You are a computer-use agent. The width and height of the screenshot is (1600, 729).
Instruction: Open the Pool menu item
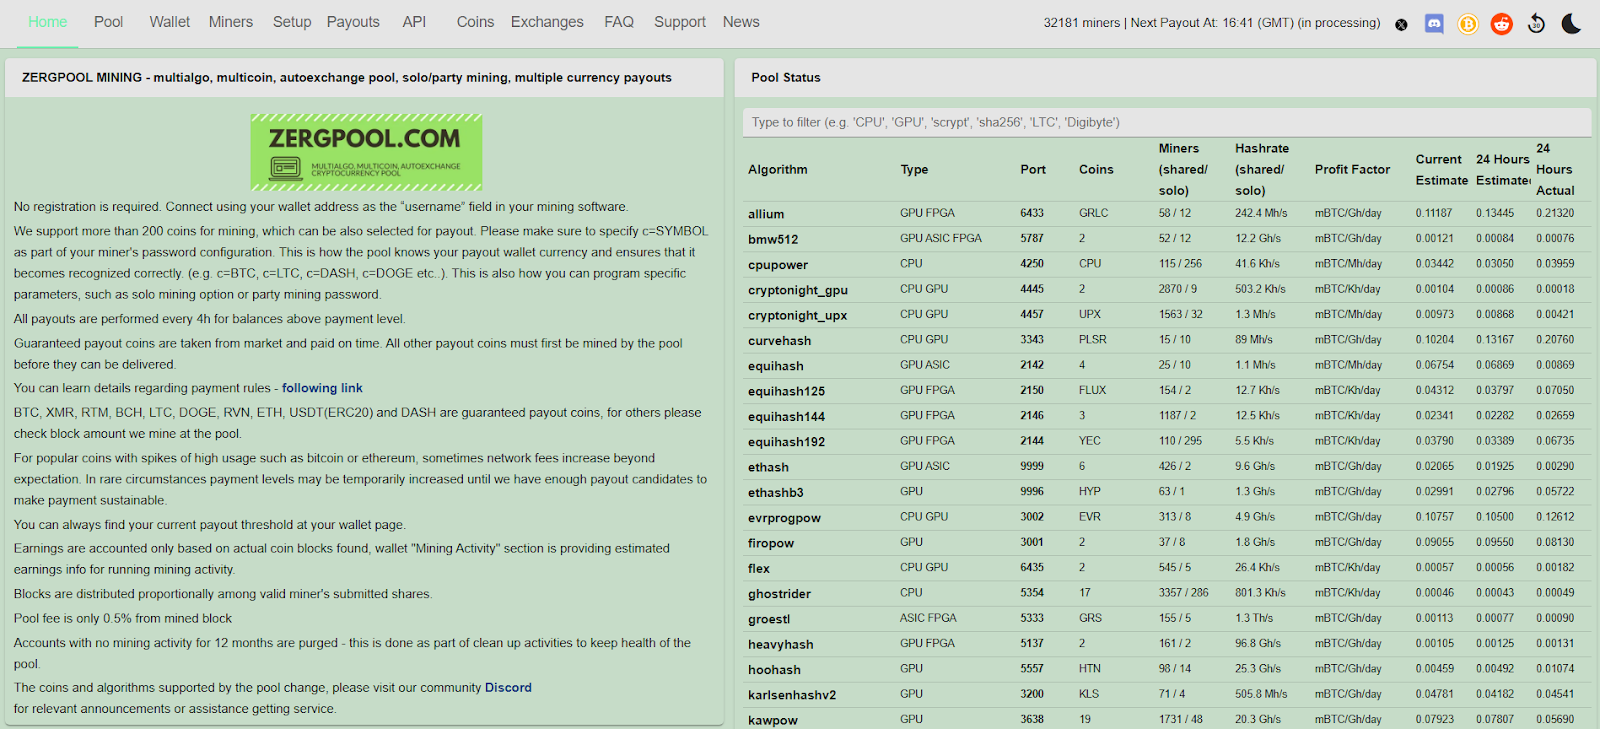coord(108,22)
